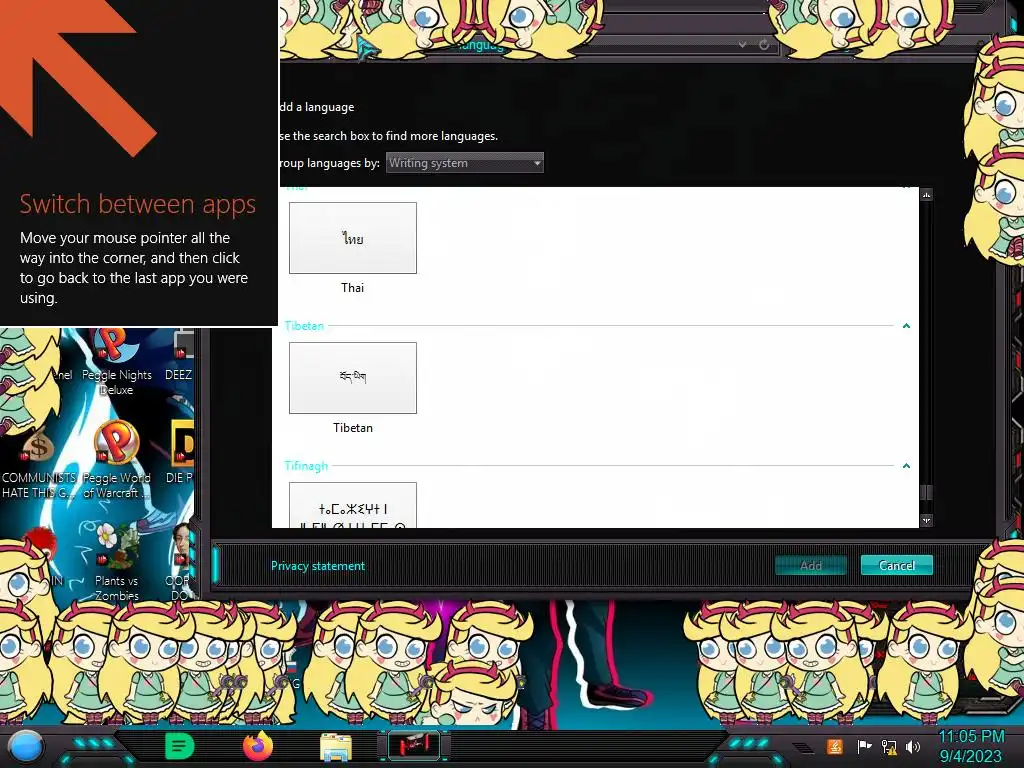Select the Tibetan language tile
Viewport: 1024px width, 768px height.
(353, 377)
